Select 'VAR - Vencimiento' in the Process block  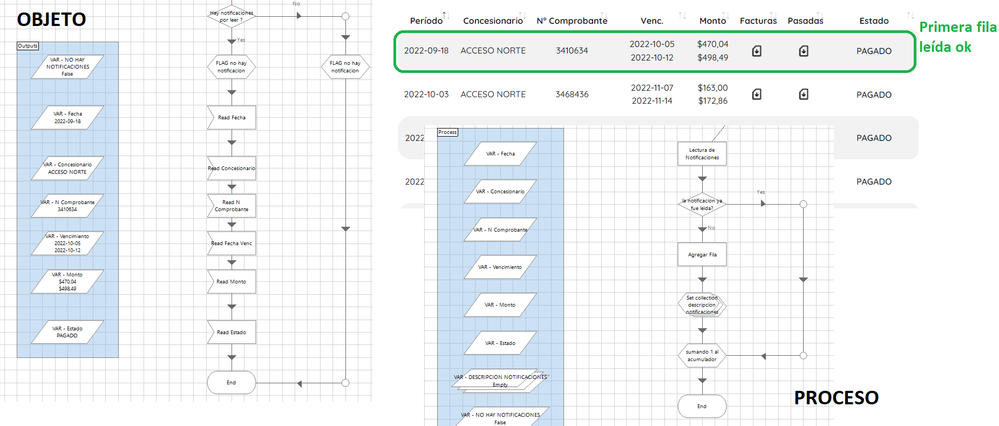[500, 267]
